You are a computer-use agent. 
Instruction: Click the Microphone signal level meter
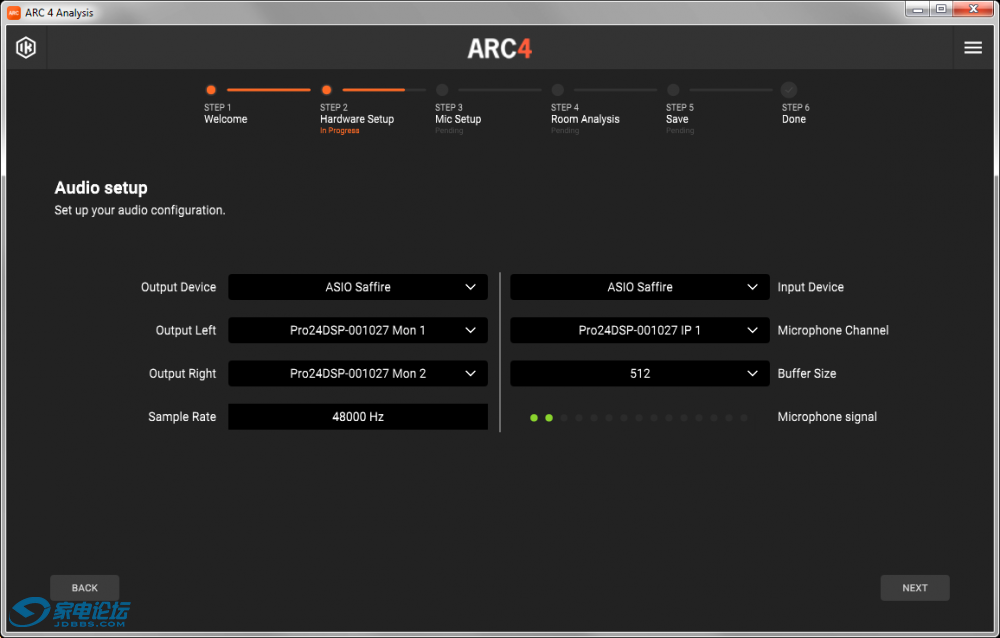(x=639, y=418)
